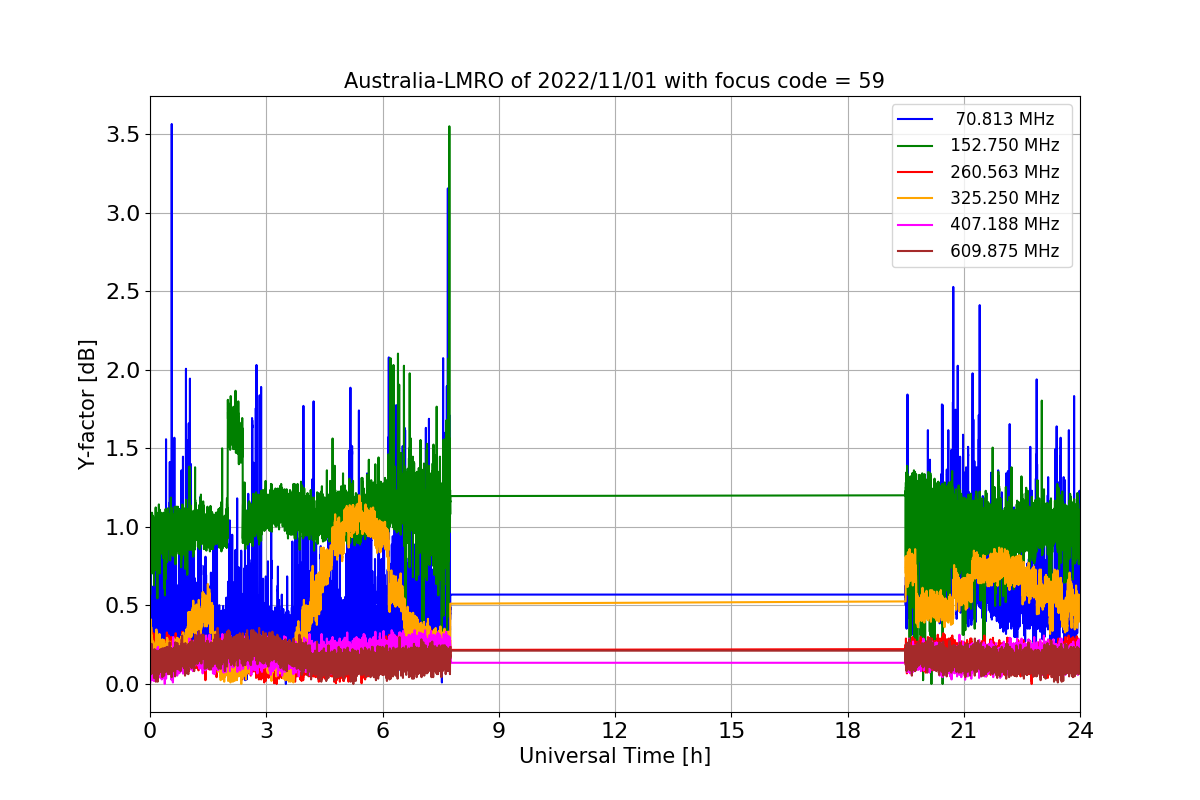Viewport: 1200px width, 800px height.
Task: Click the orange line sample in legend
Action: point(916,198)
